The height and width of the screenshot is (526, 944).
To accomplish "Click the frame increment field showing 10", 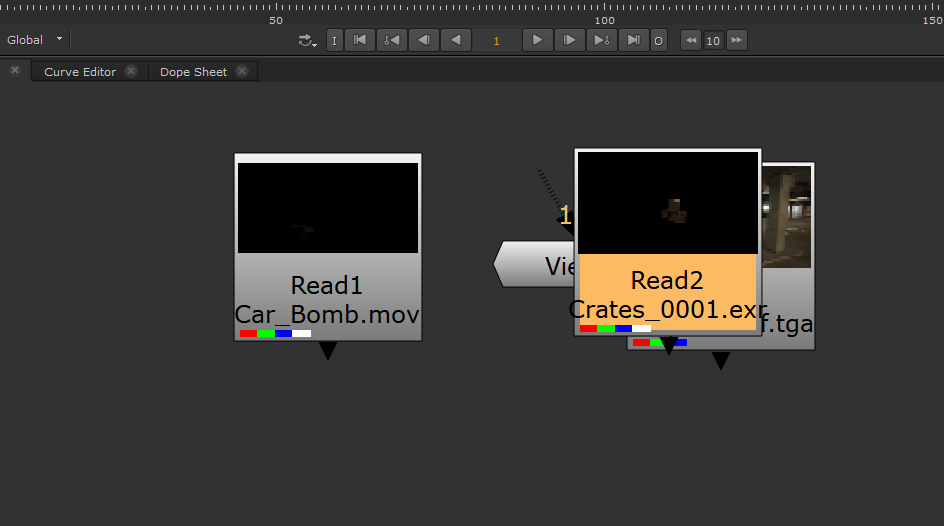I will point(713,40).
